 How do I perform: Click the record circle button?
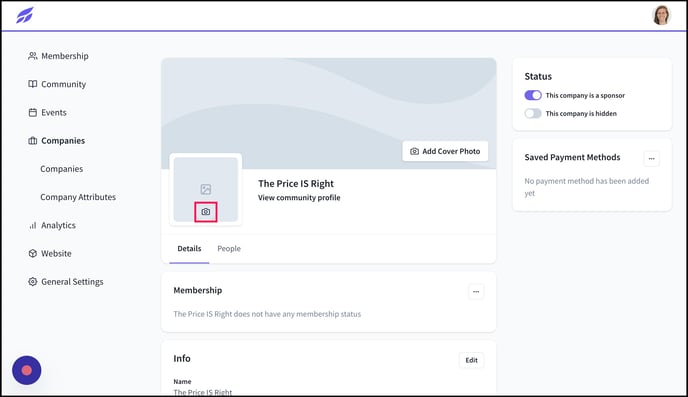27,370
